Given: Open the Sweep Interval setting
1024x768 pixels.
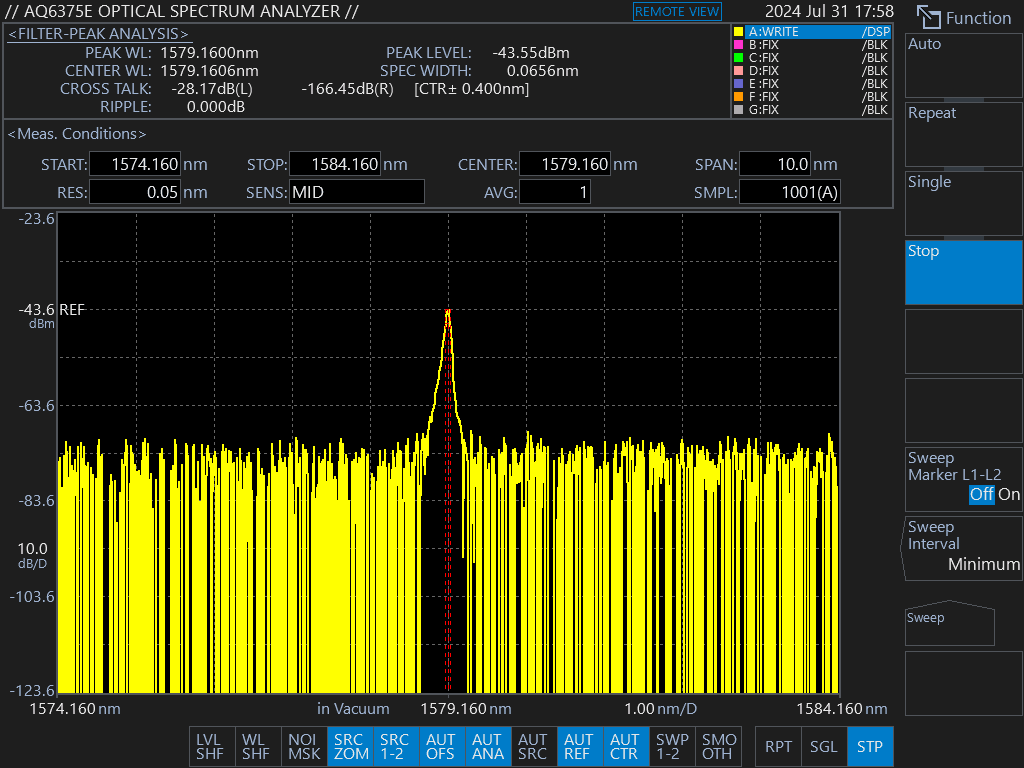Looking at the screenshot, I should [x=963, y=546].
